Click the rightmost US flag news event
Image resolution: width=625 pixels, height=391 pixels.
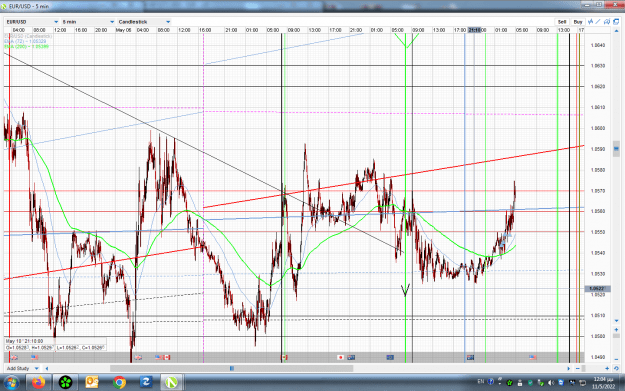(x=533, y=357)
